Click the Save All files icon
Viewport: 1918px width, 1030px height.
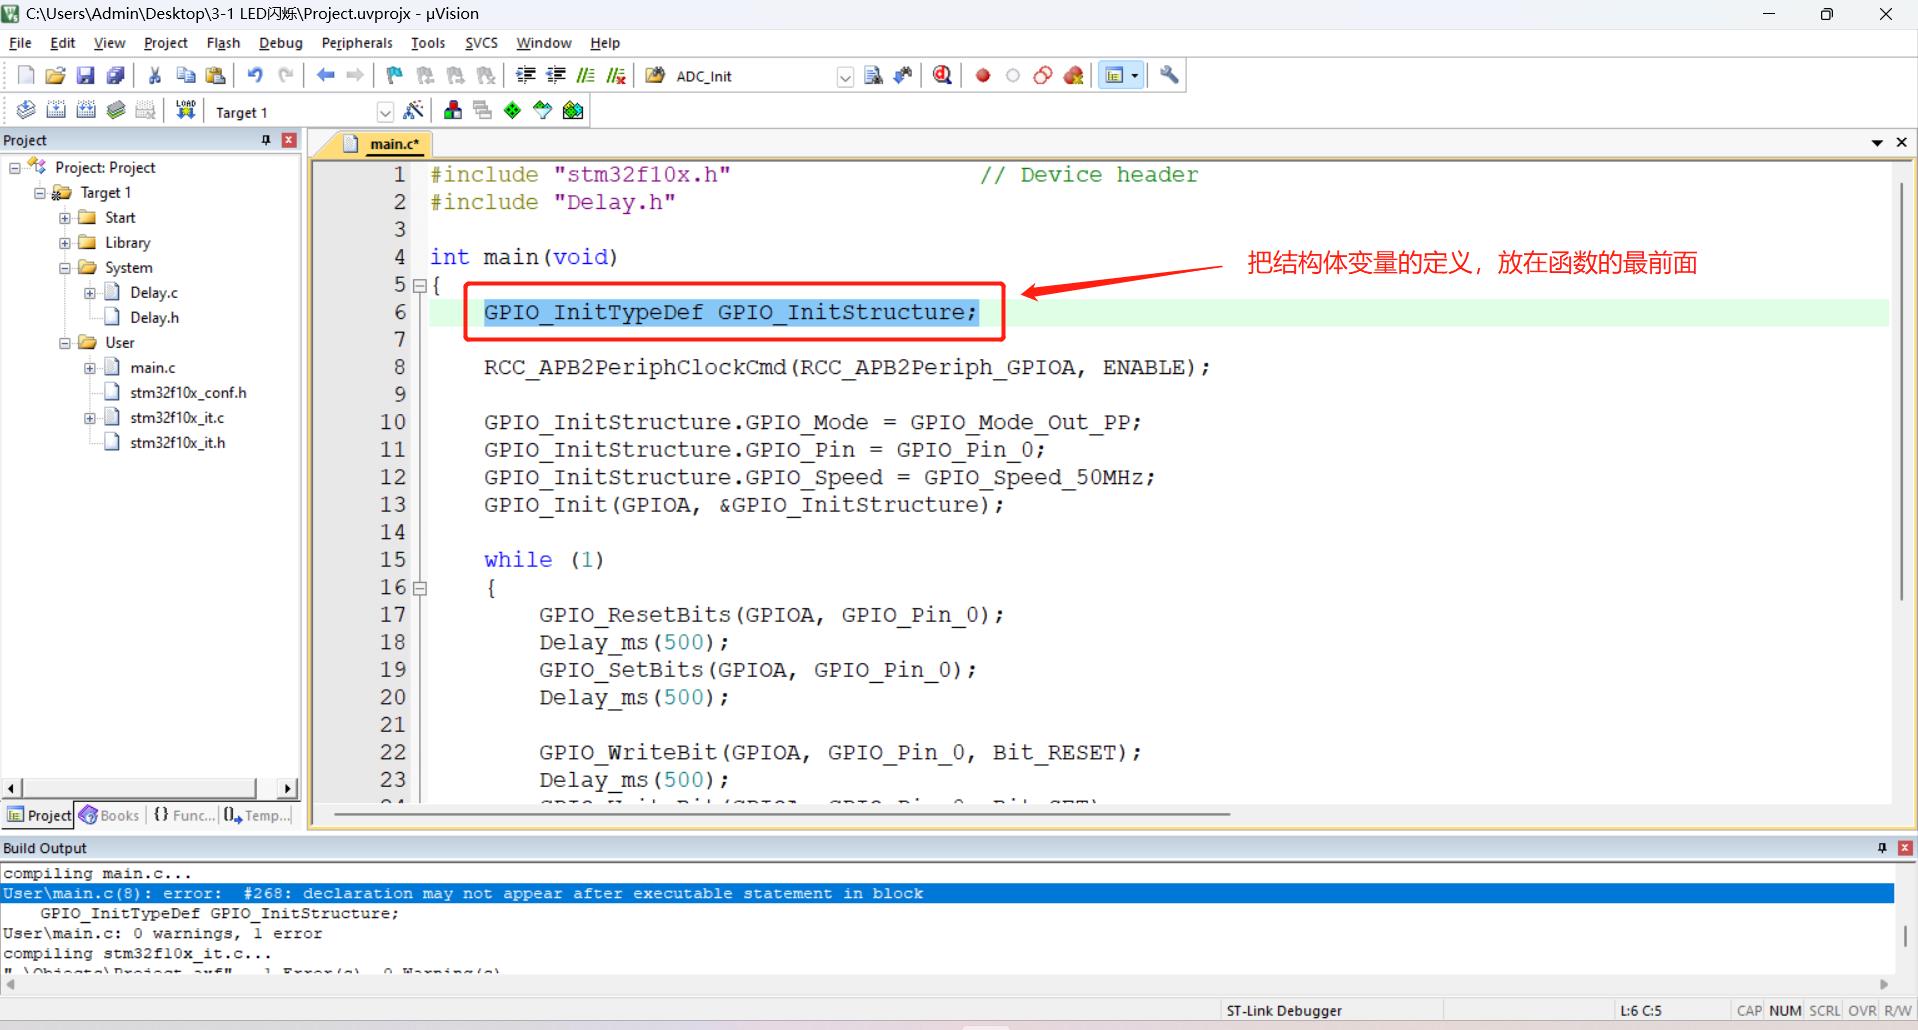(116, 76)
